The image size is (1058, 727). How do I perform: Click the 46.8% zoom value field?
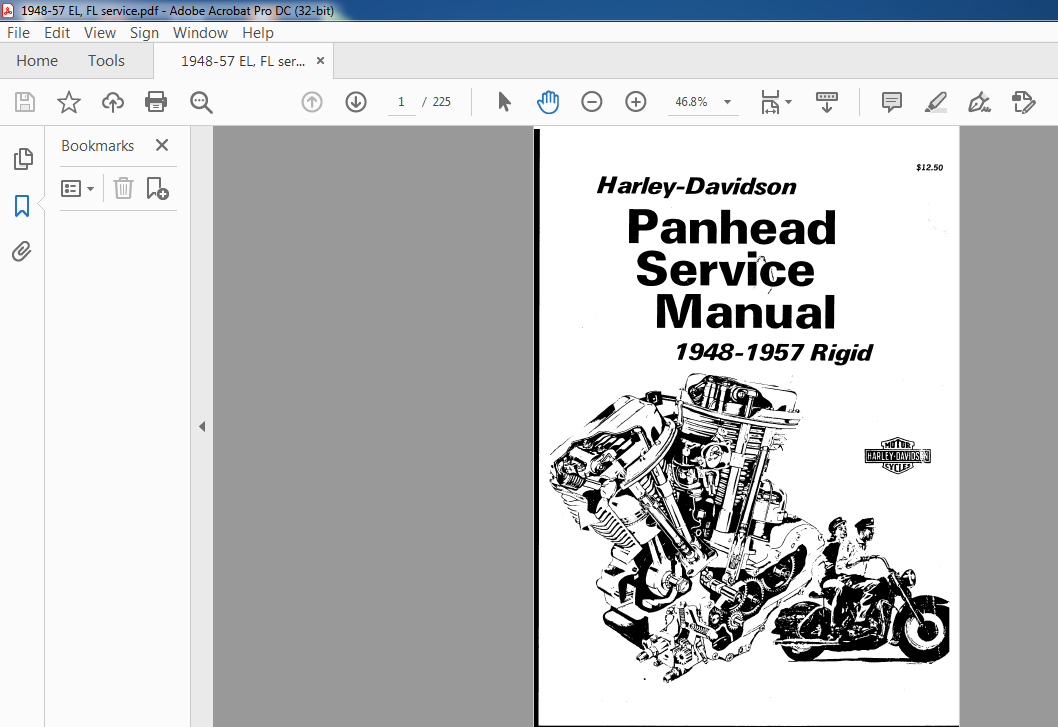pyautogui.click(x=692, y=102)
